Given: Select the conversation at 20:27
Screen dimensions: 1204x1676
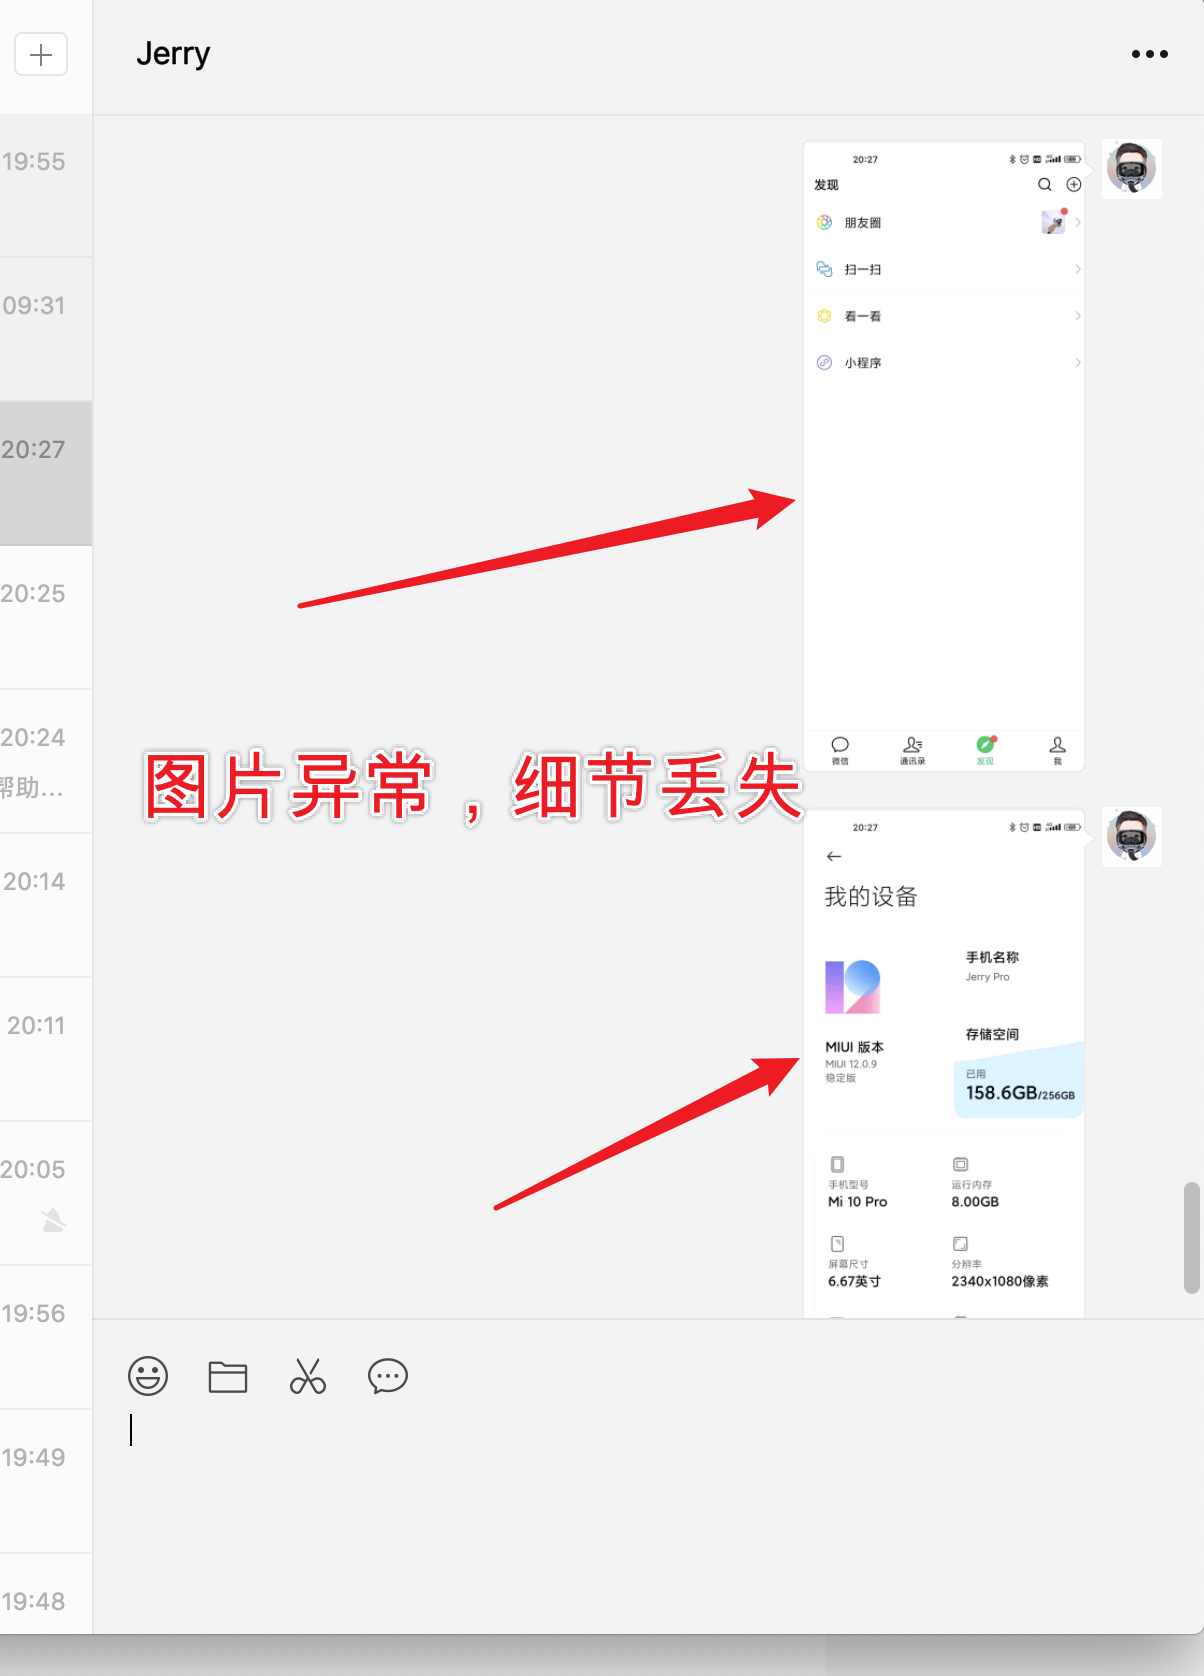Looking at the screenshot, I should (46, 474).
